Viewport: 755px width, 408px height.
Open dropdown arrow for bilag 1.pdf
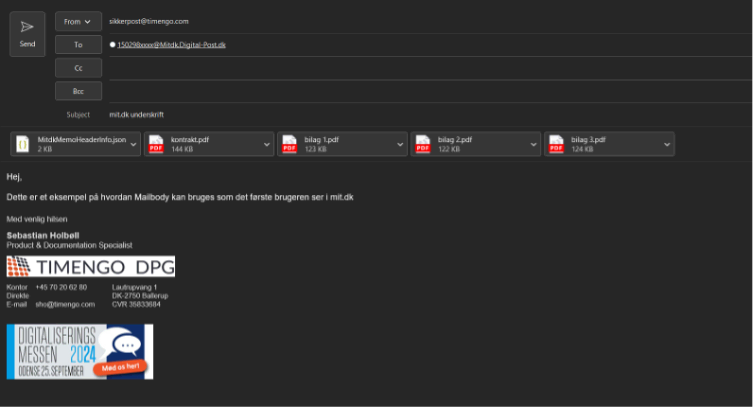(x=400, y=144)
